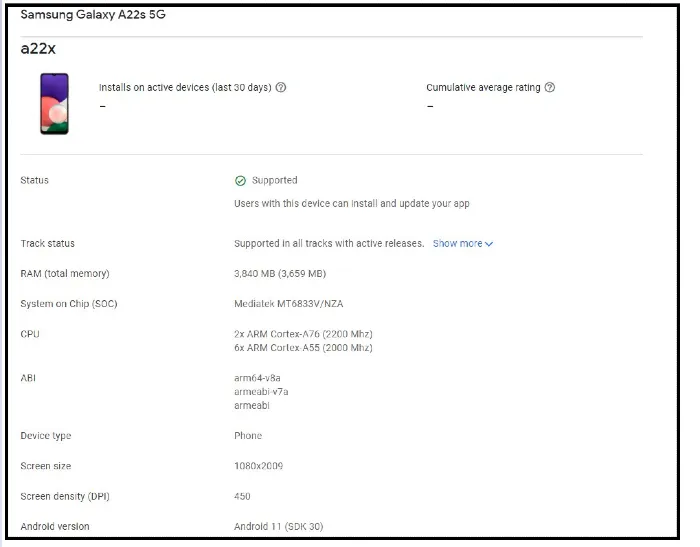Click the plain armeabi ABI entry
This screenshot has height=547, width=700.
[x=252, y=406]
